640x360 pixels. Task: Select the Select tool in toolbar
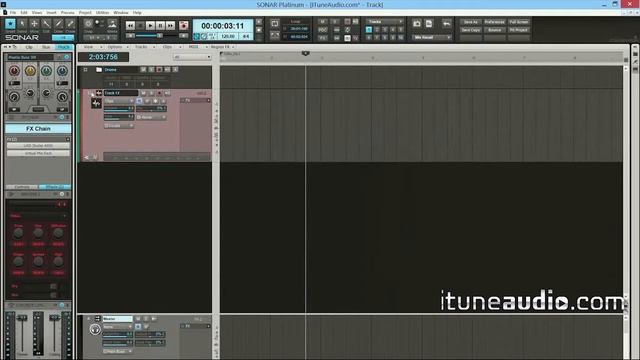[22, 24]
